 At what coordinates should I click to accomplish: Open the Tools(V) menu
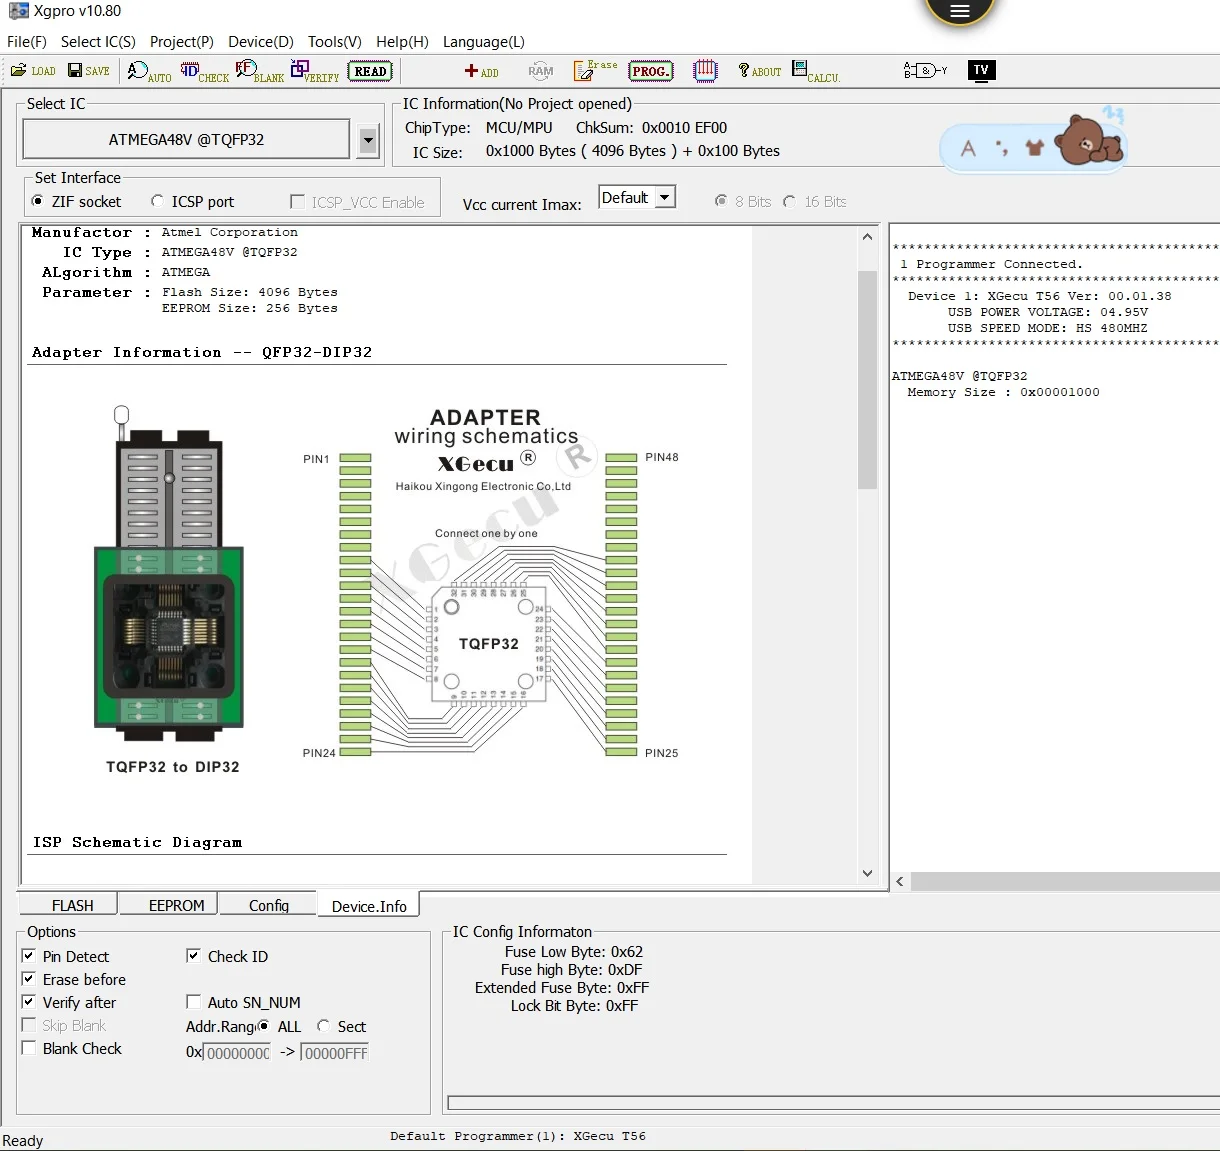334,42
